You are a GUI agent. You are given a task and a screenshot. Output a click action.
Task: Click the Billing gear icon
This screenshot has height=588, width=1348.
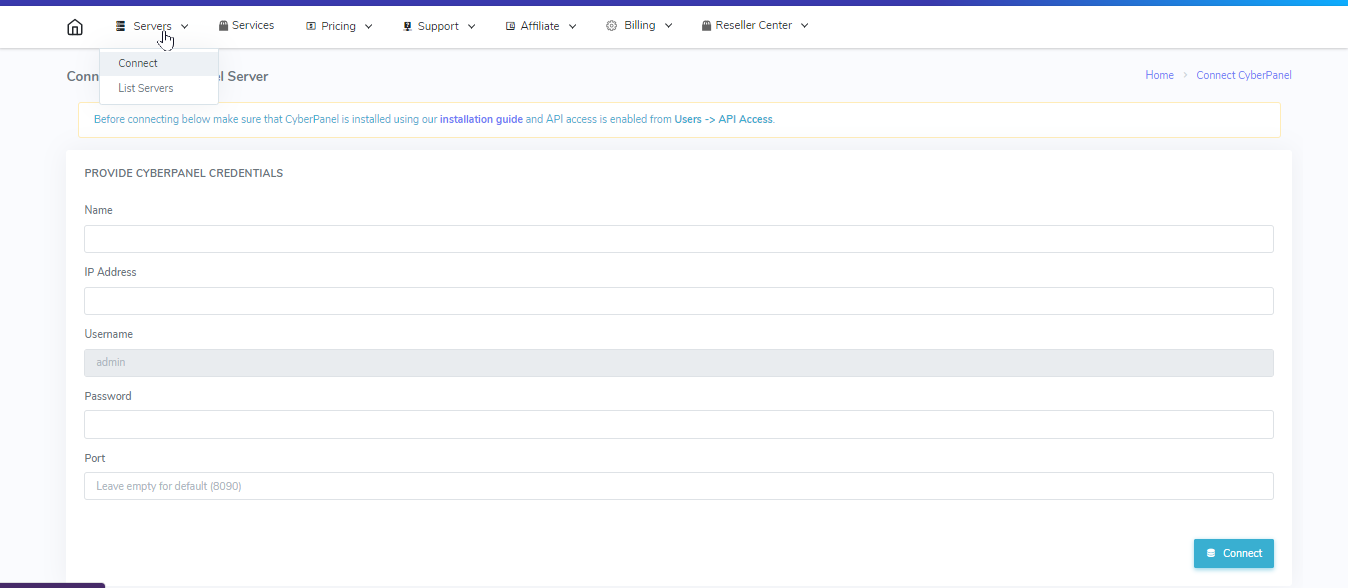(x=611, y=26)
